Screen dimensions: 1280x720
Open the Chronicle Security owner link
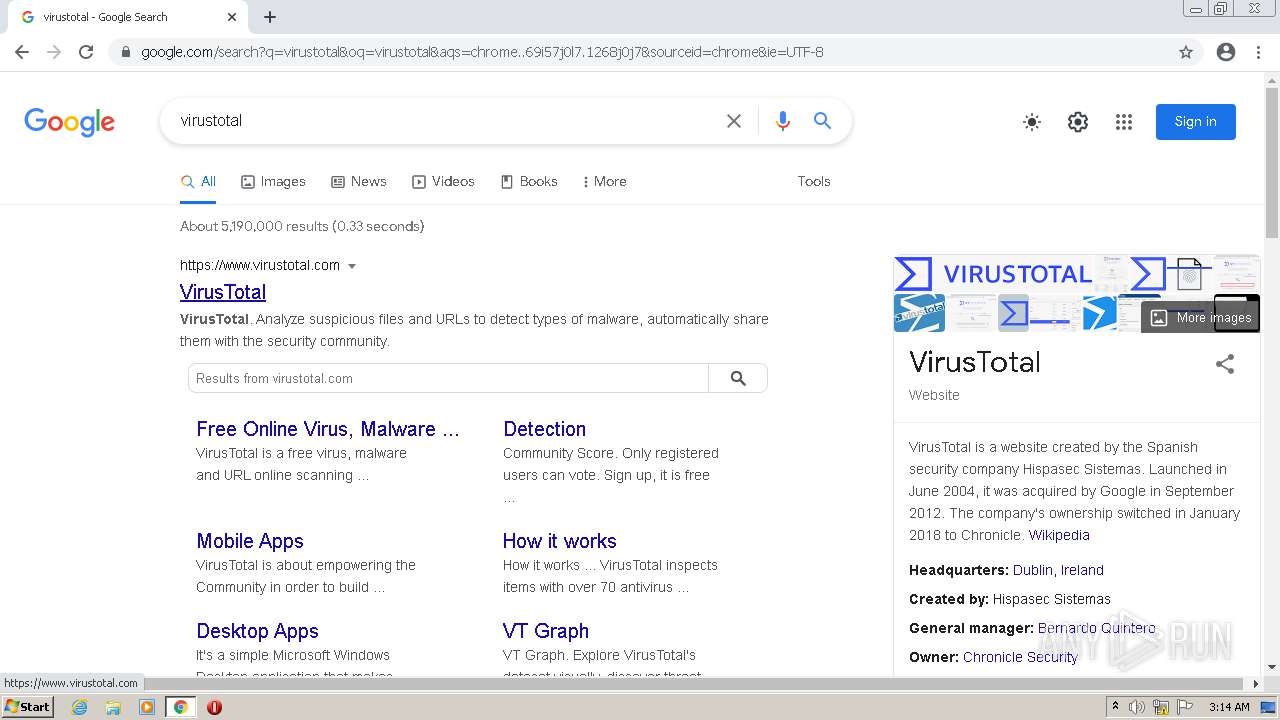click(1020, 657)
